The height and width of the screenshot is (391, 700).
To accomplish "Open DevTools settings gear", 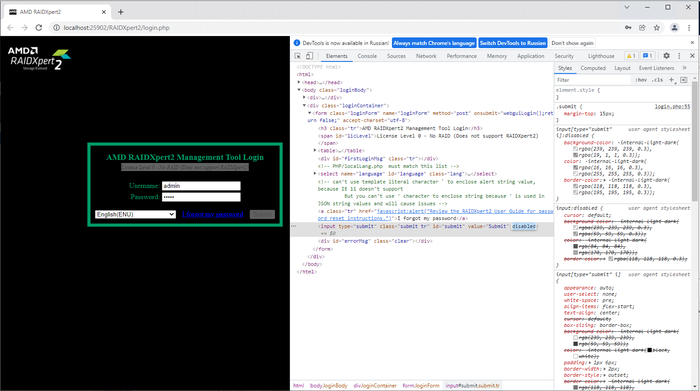I will point(667,56).
